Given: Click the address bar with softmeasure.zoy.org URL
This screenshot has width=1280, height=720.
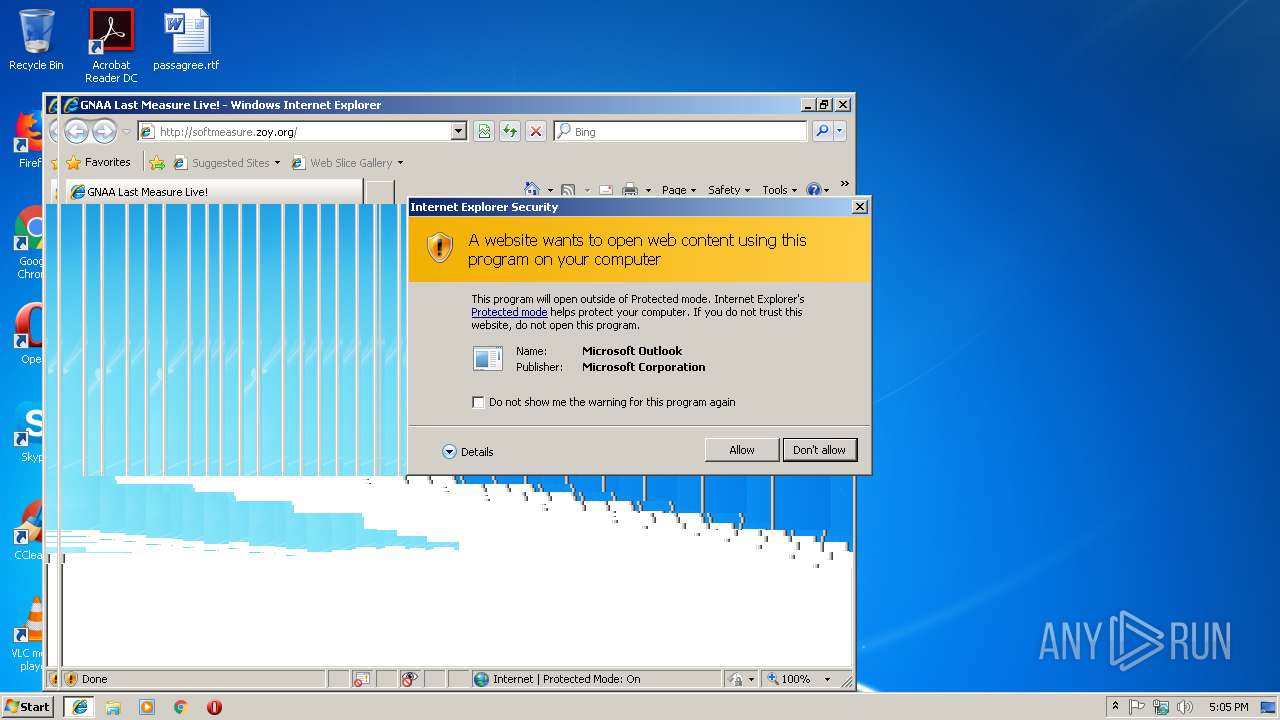Looking at the screenshot, I should point(295,131).
